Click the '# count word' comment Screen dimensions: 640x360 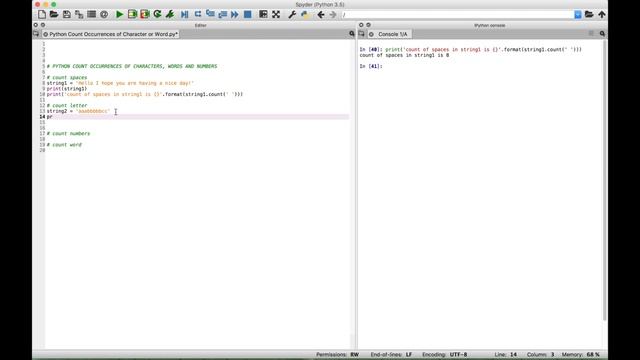click(x=64, y=144)
